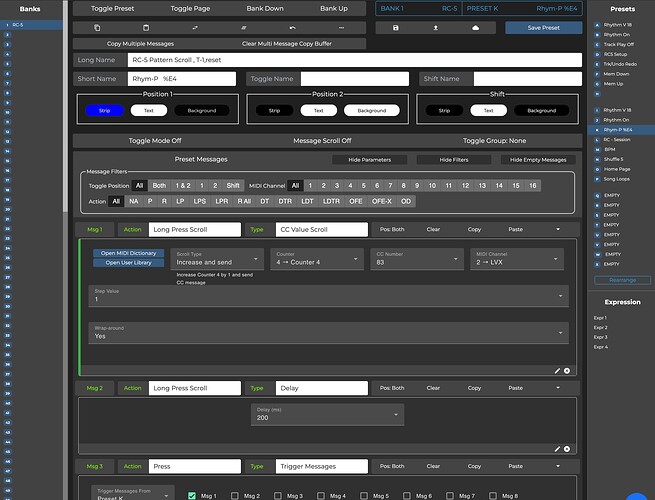This screenshot has width=655, height=500.
Task: Click the G badge beside Mem Up
Action: pyautogui.click(x=597, y=84)
